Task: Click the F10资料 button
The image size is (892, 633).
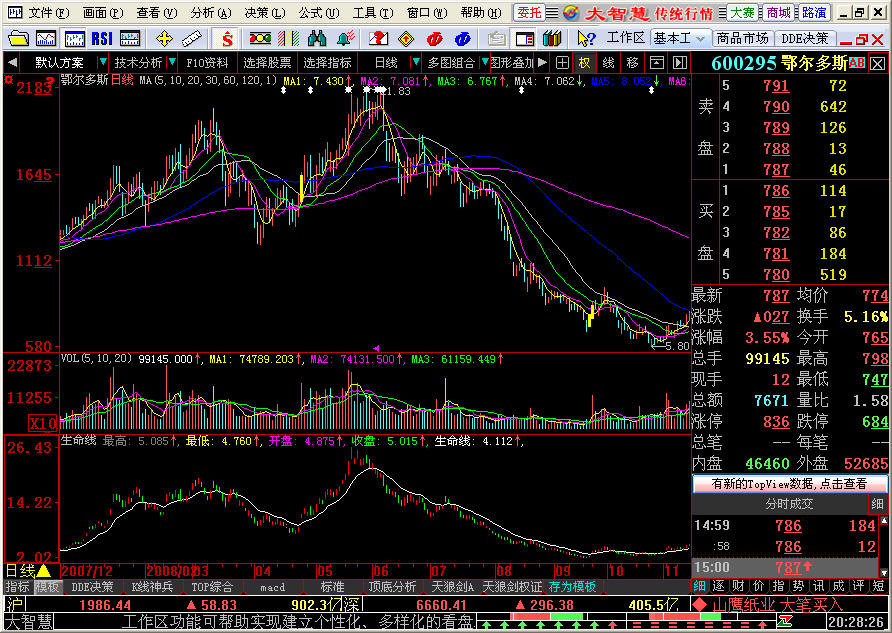Action: coord(207,63)
